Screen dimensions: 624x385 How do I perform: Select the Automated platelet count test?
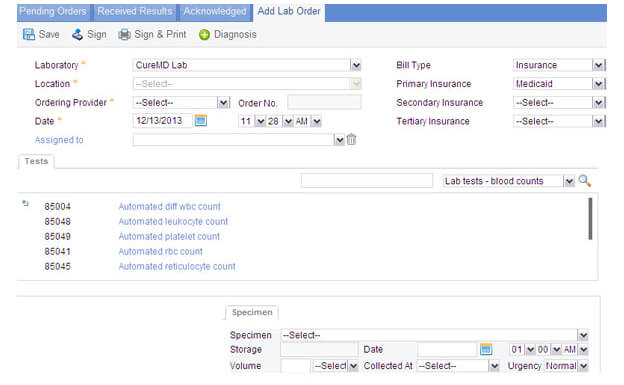(x=169, y=236)
